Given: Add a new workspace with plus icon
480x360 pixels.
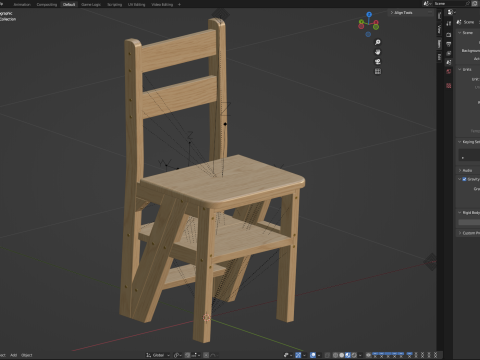Looking at the screenshot, I should pos(179,4).
